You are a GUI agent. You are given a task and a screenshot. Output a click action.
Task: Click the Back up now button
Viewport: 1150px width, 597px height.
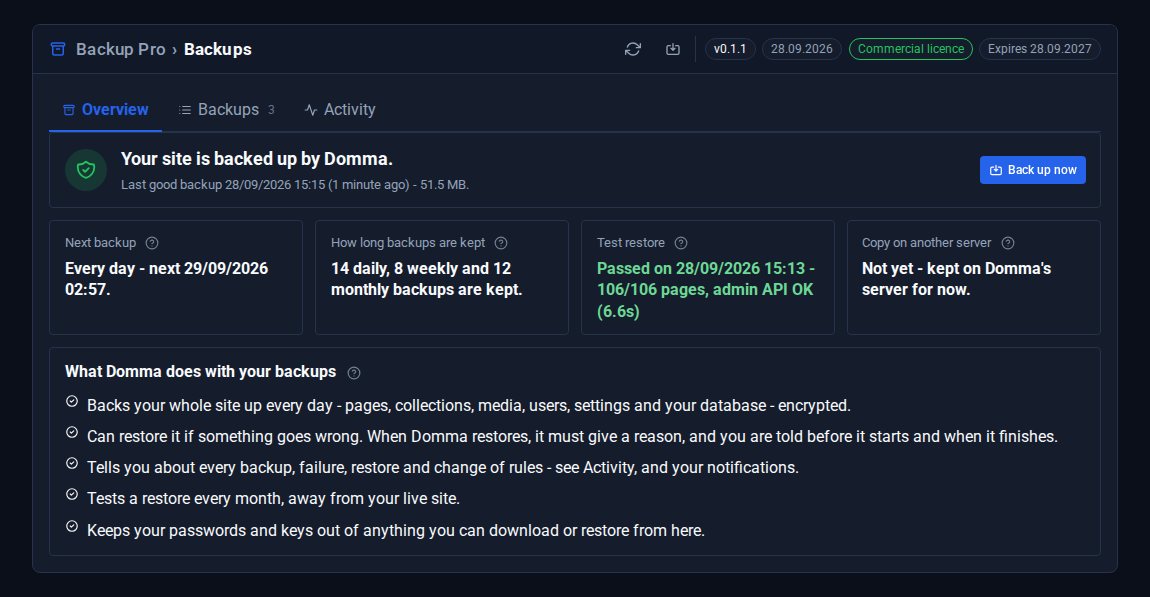click(x=1033, y=170)
